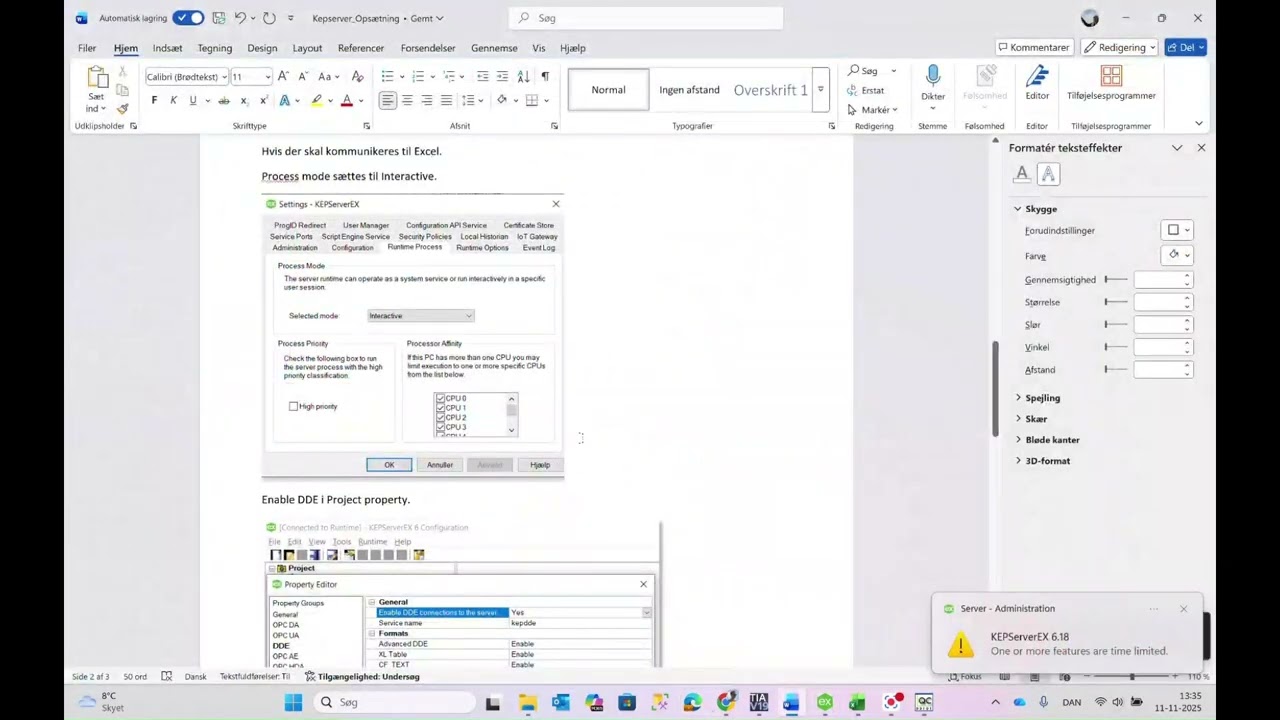
Task: Open the Editor proofing tool
Action: [x=1037, y=83]
